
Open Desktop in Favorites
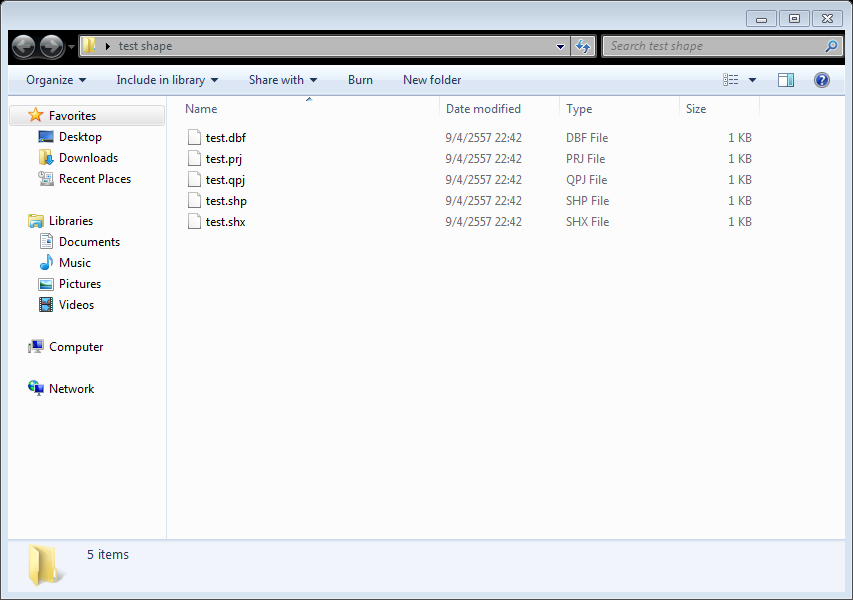pyautogui.click(x=80, y=137)
